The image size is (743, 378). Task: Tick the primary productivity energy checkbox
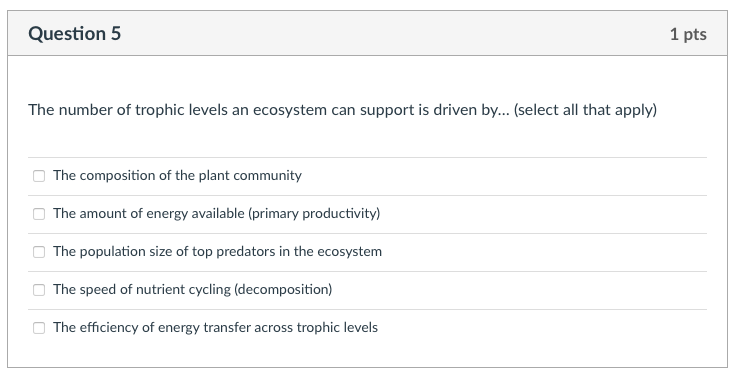point(39,214)
